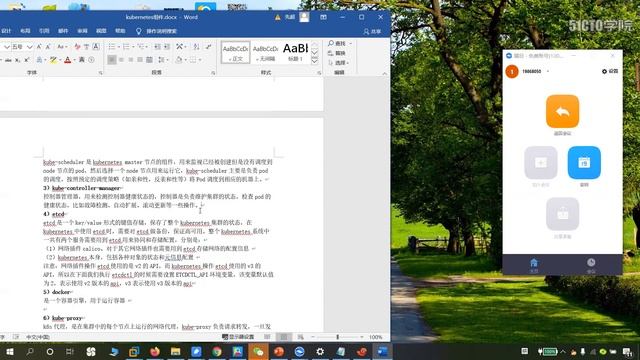Screen dimensions: 640x360
Task: Click the character shading icon
Action: coord(82,60)
